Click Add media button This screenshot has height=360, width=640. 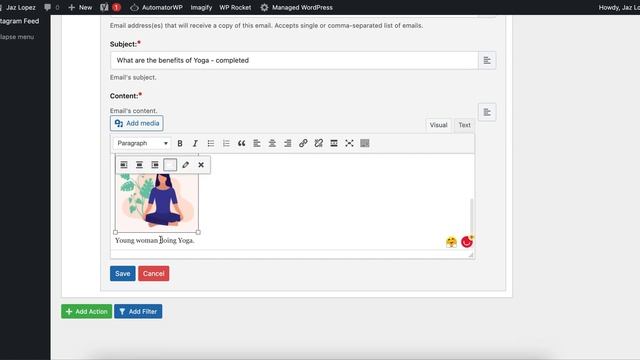(137, 123)
